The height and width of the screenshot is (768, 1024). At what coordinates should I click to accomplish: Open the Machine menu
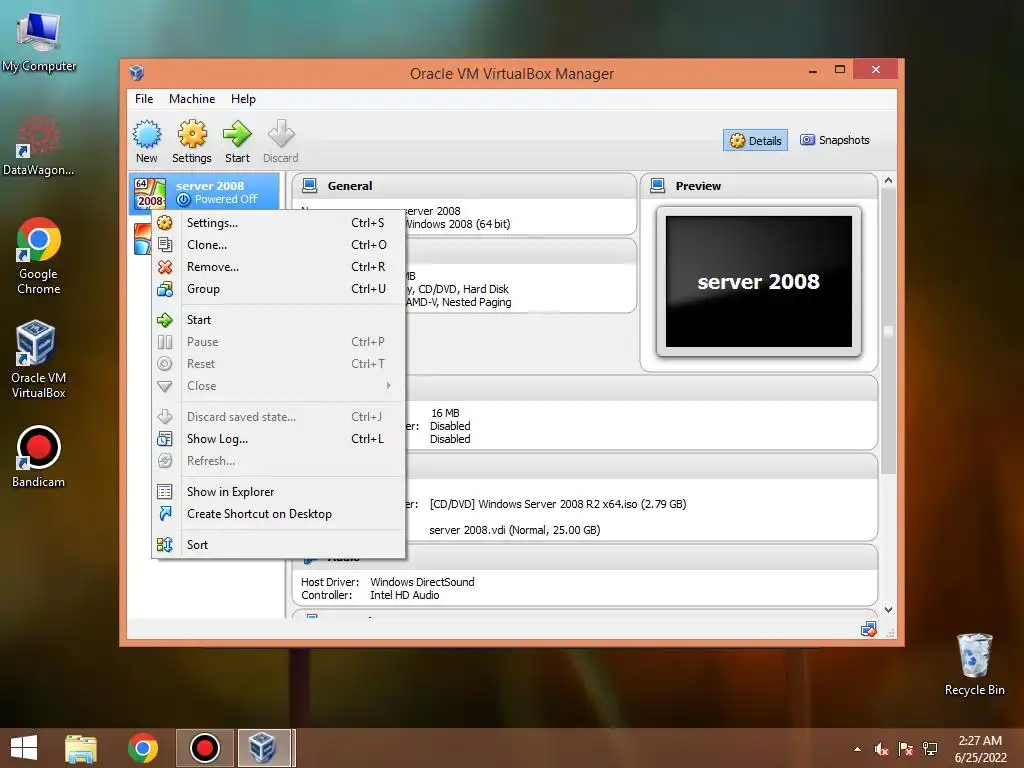[x=192, y=99]
